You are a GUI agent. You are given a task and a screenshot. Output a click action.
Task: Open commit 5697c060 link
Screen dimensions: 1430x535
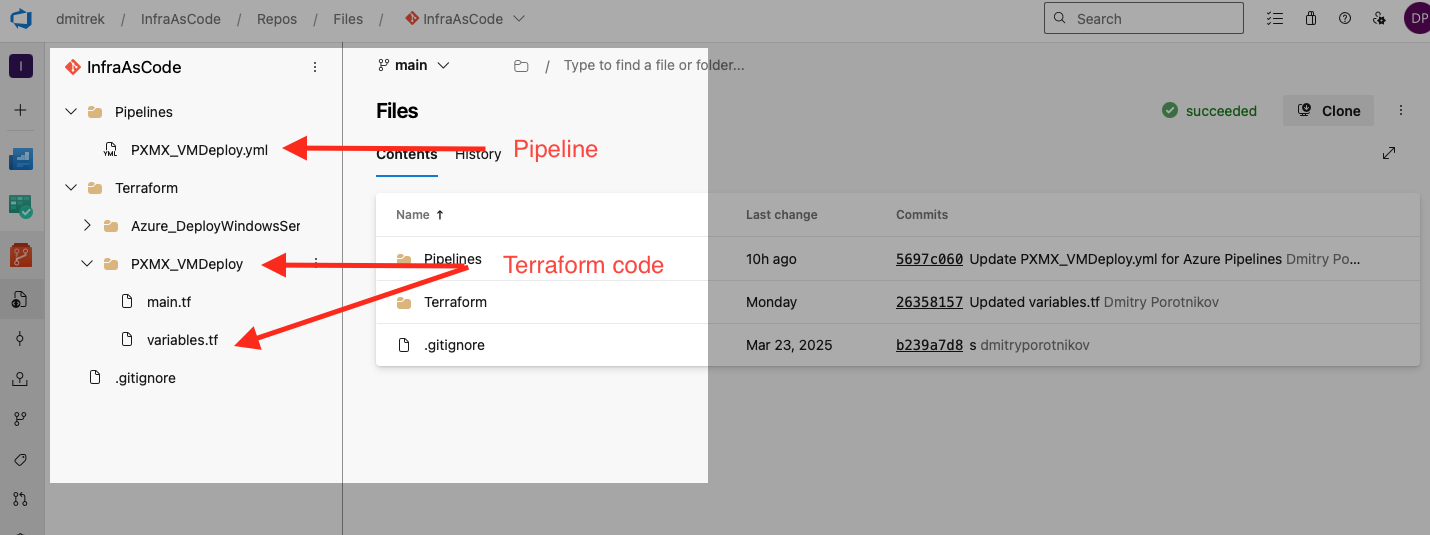point(929,259)
